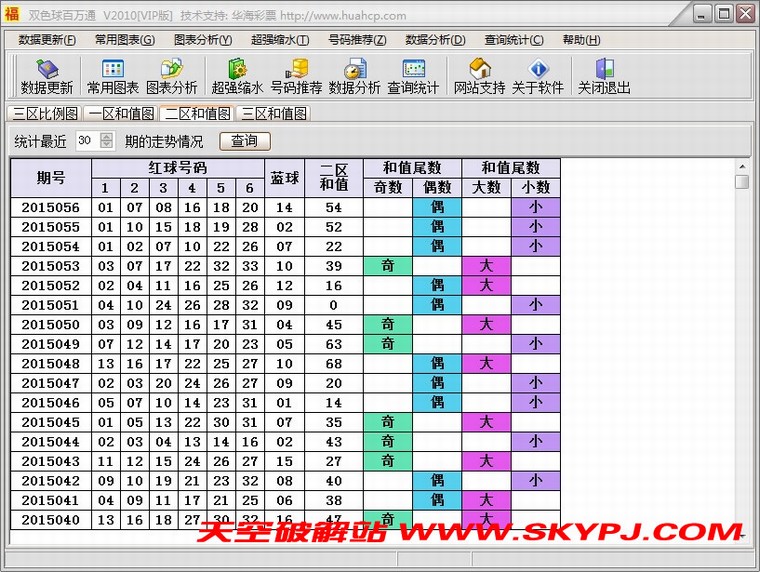This screenshot has height=572, width=760.
Task: Open 常用图表 from the toolbar
Action: click(x=112, y=76)
